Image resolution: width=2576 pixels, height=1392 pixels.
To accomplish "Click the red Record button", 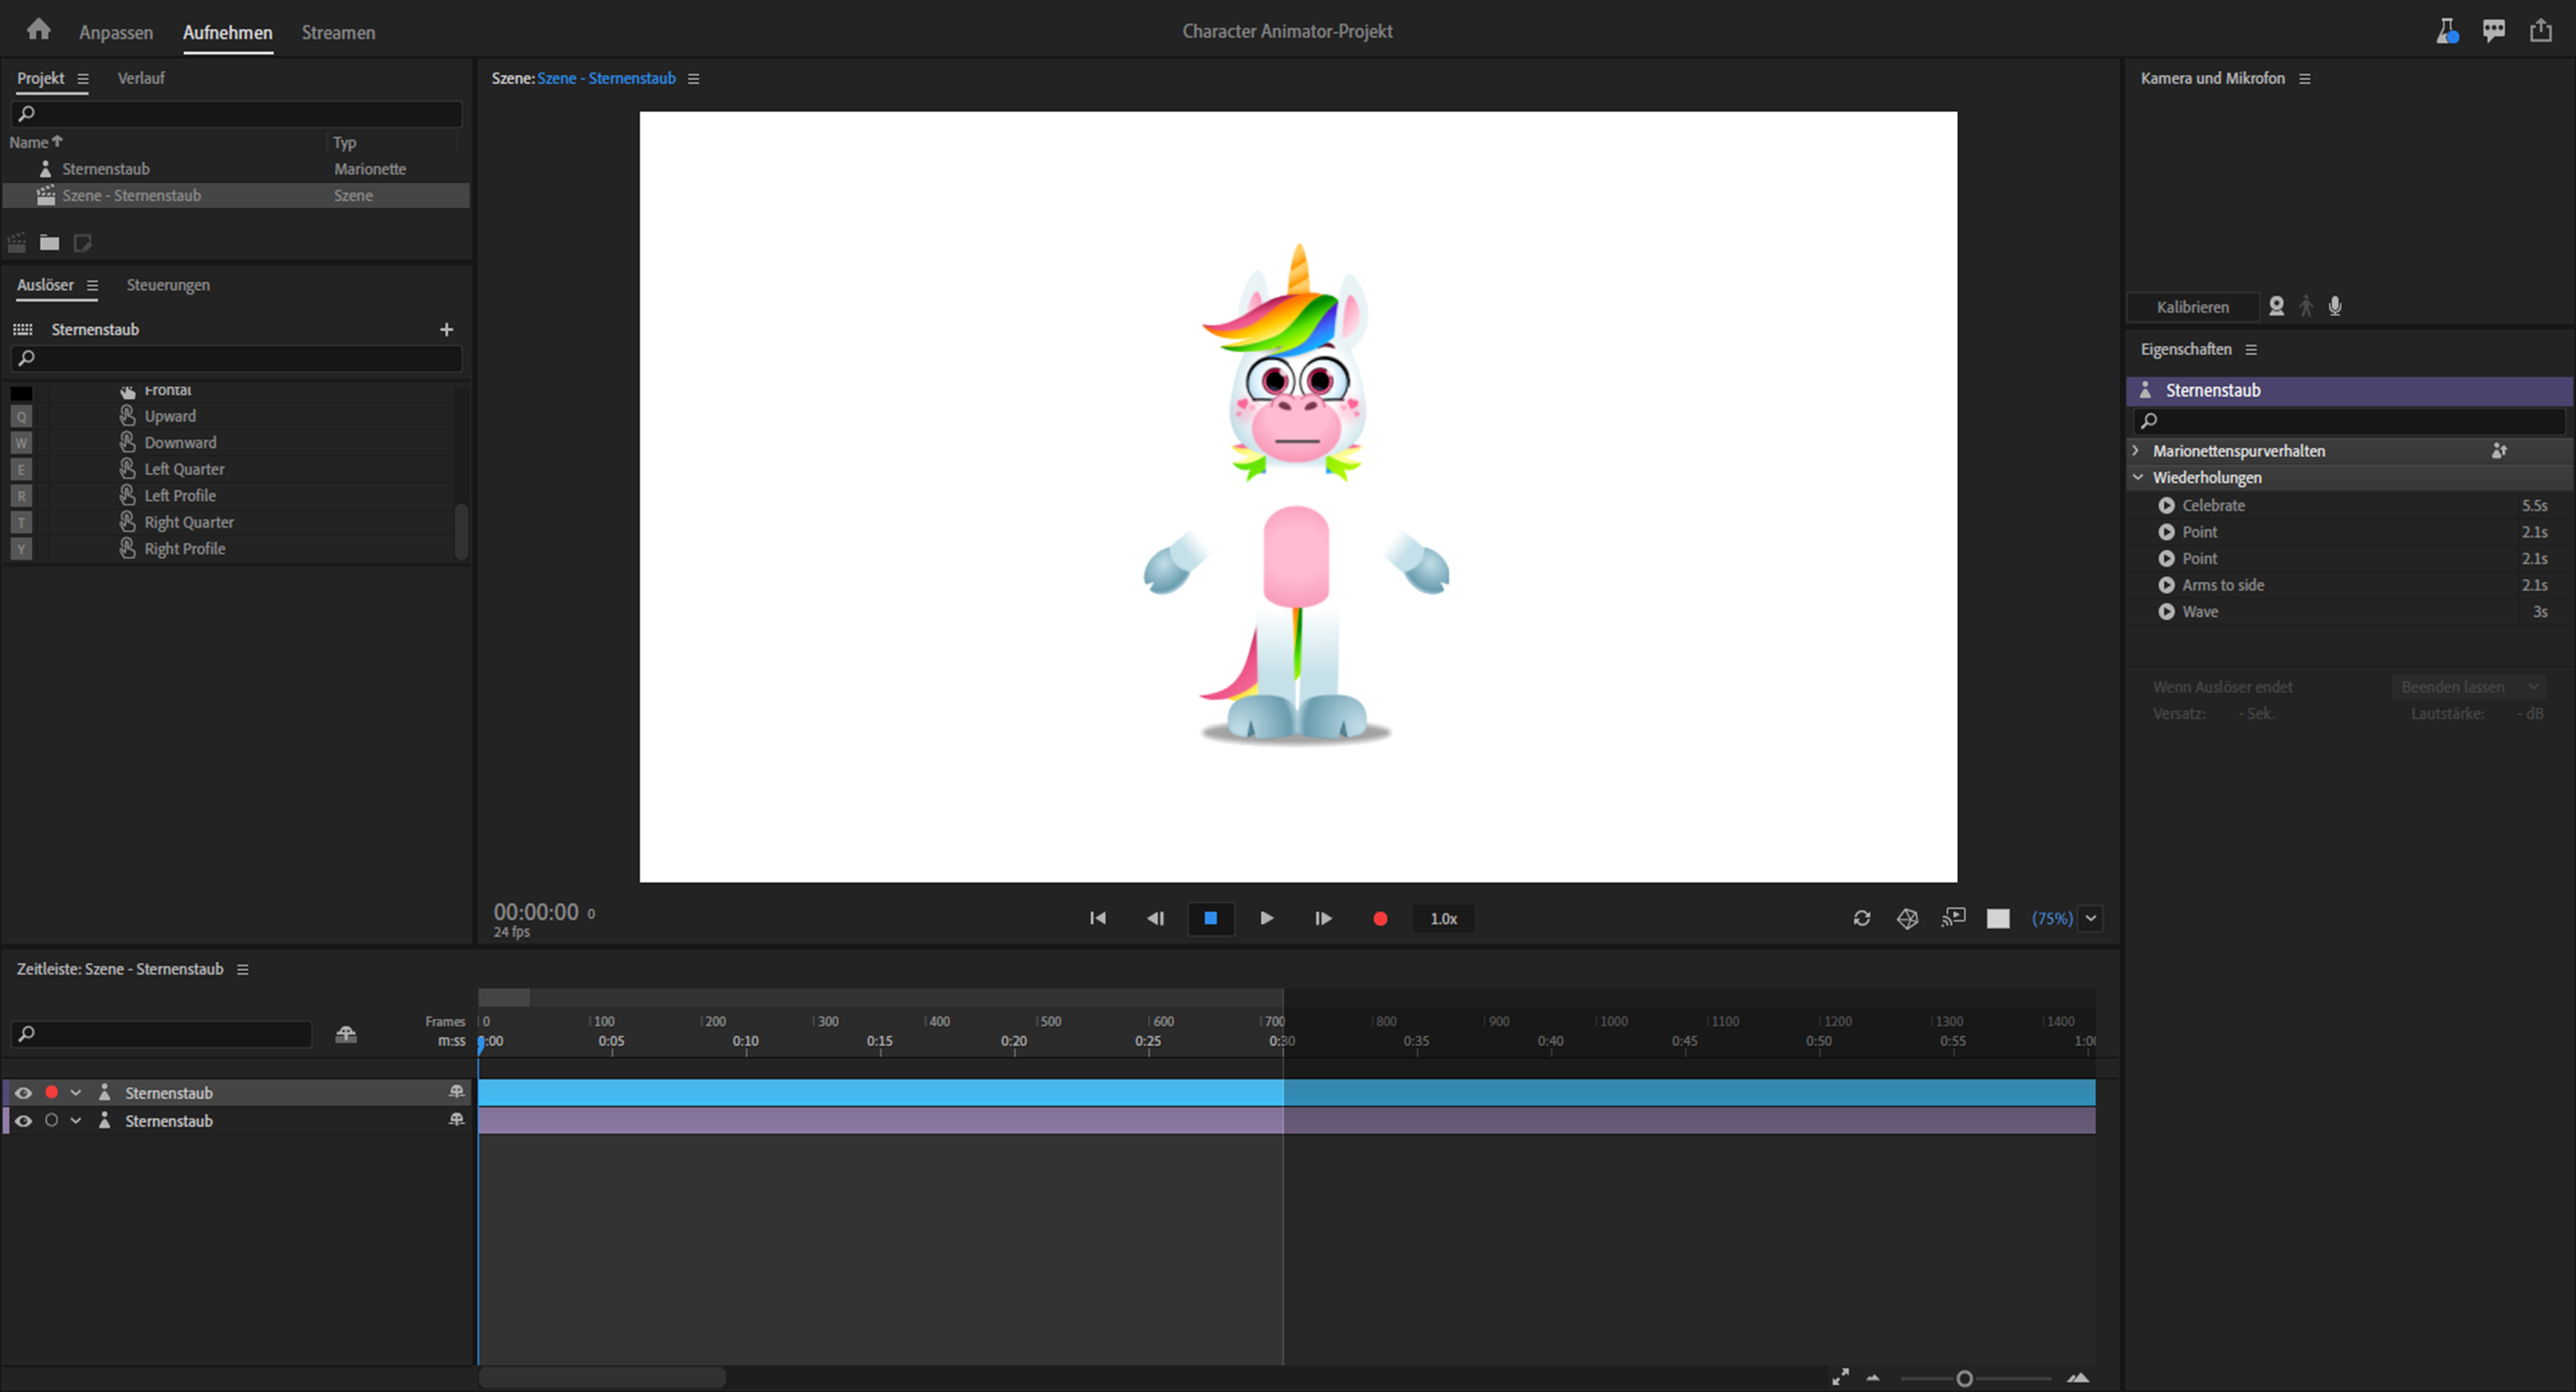I will click(x=1380, y=918).
